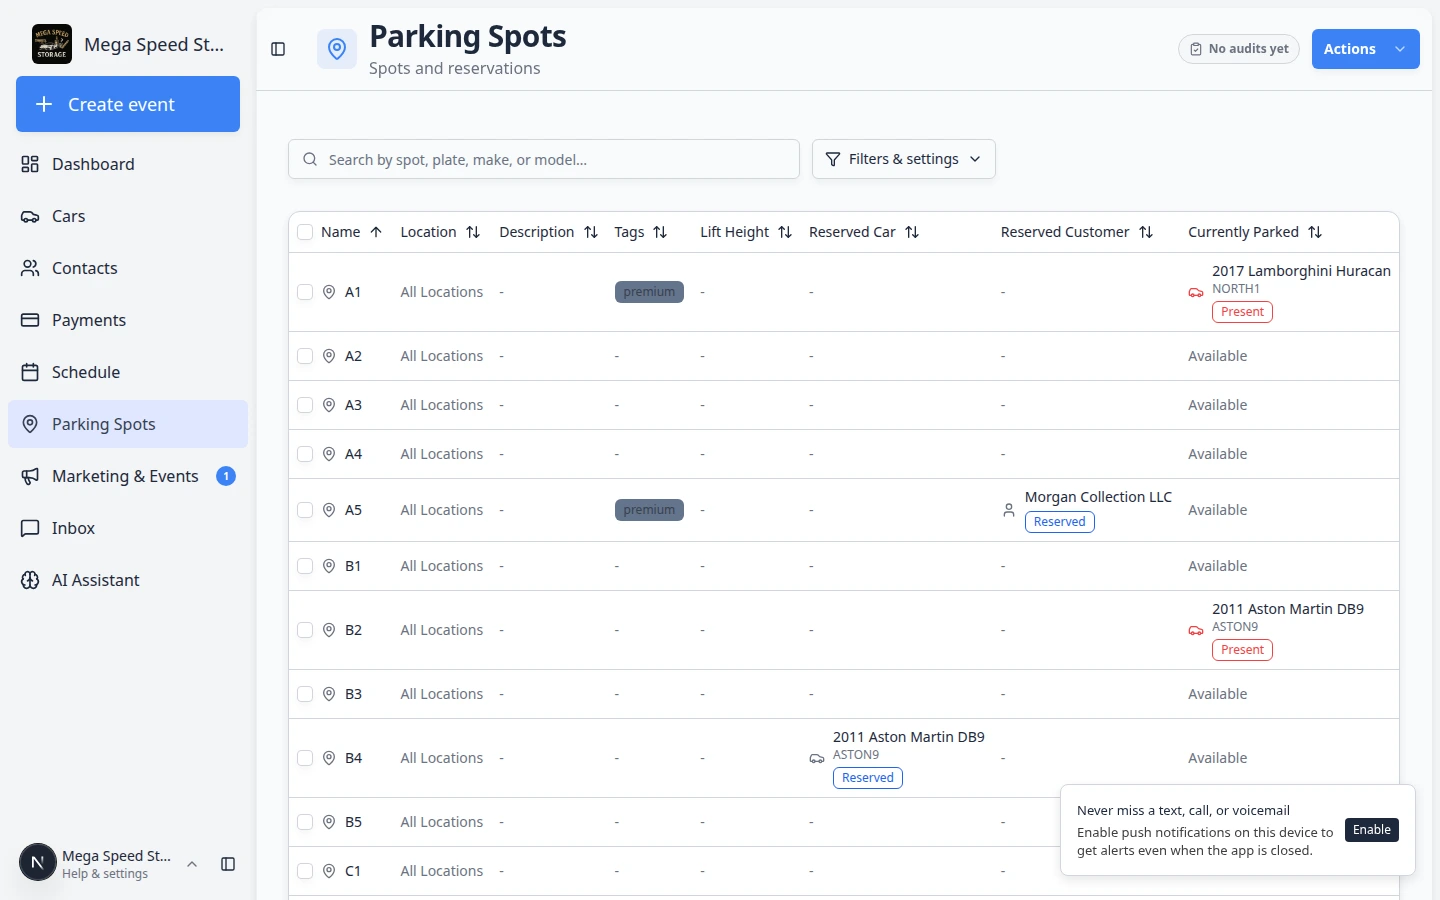Click the Present badge for the Aston Martin DB9
The image size is (1440, 900).
click(1242, 650)
